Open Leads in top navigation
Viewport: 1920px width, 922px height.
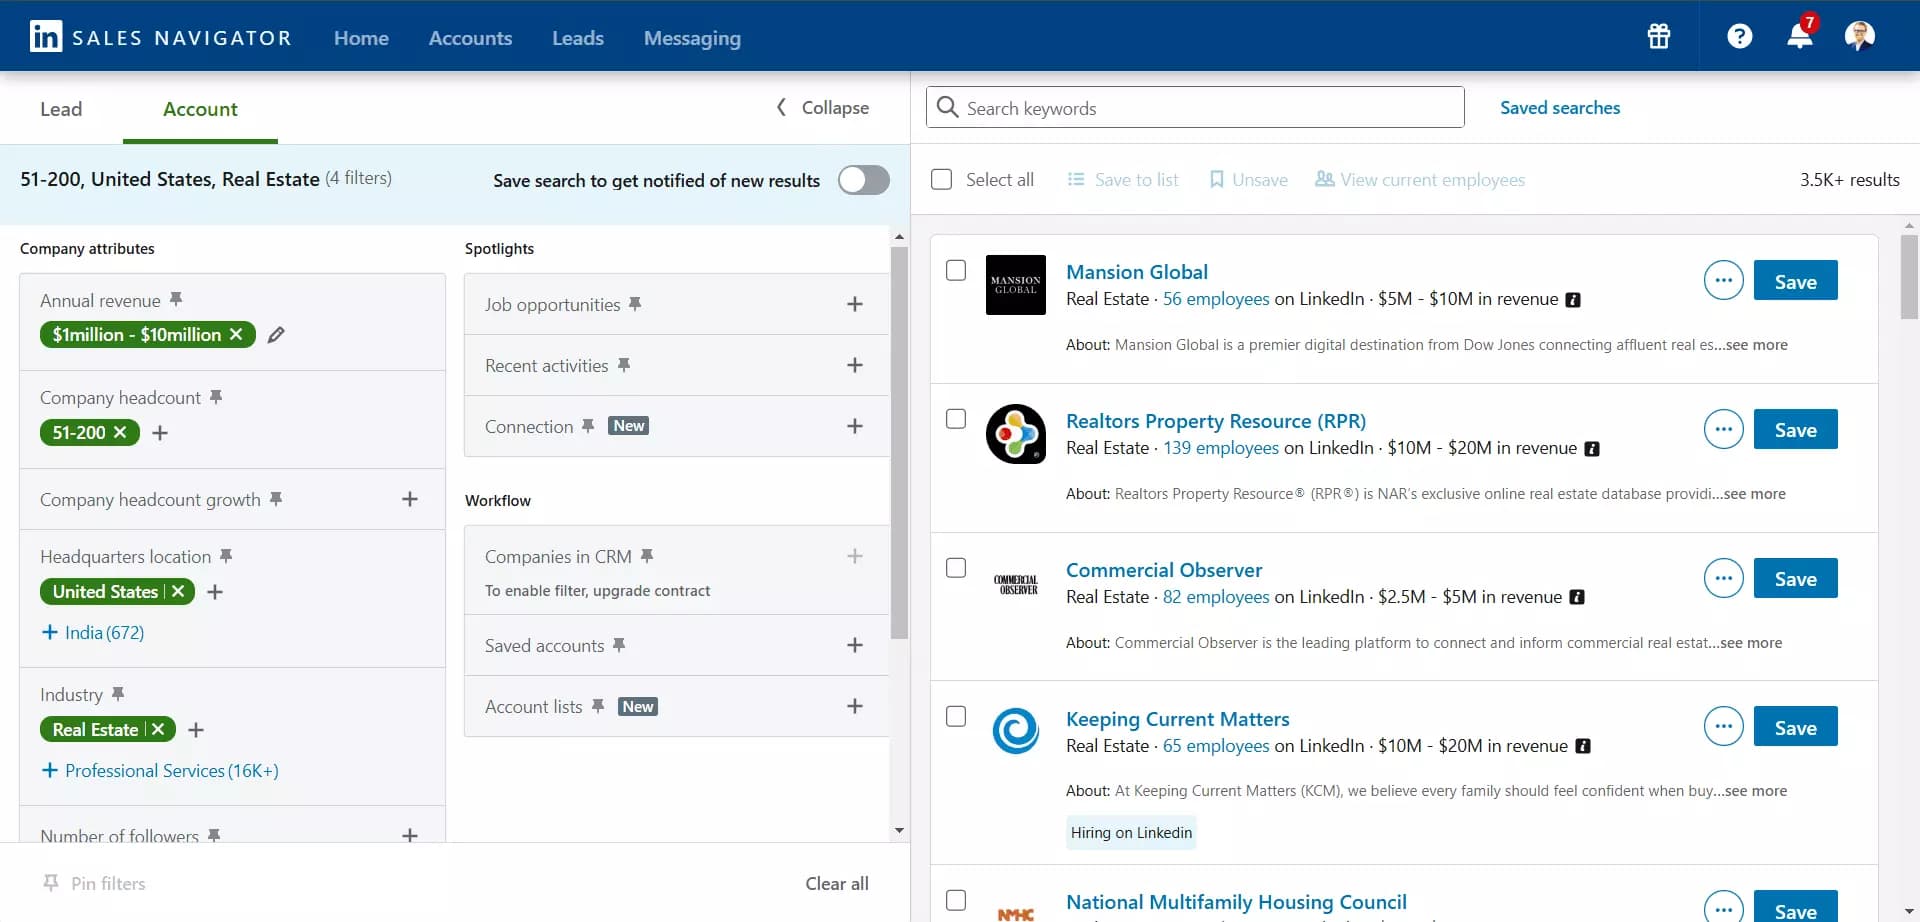click(578, 38)
